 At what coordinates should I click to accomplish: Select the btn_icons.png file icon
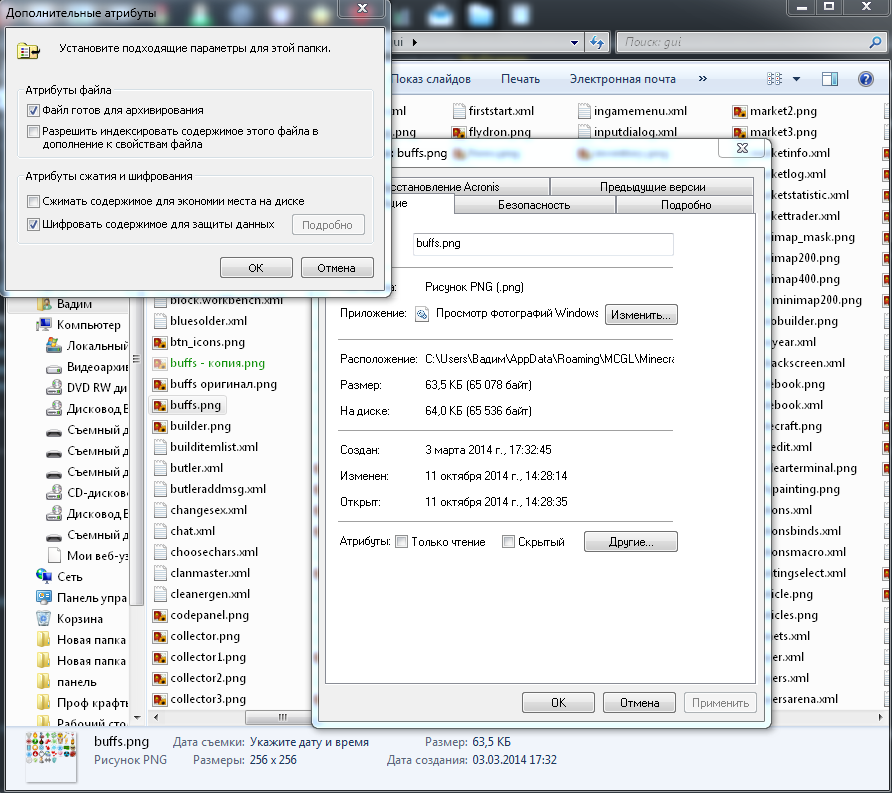click(160, 342)
